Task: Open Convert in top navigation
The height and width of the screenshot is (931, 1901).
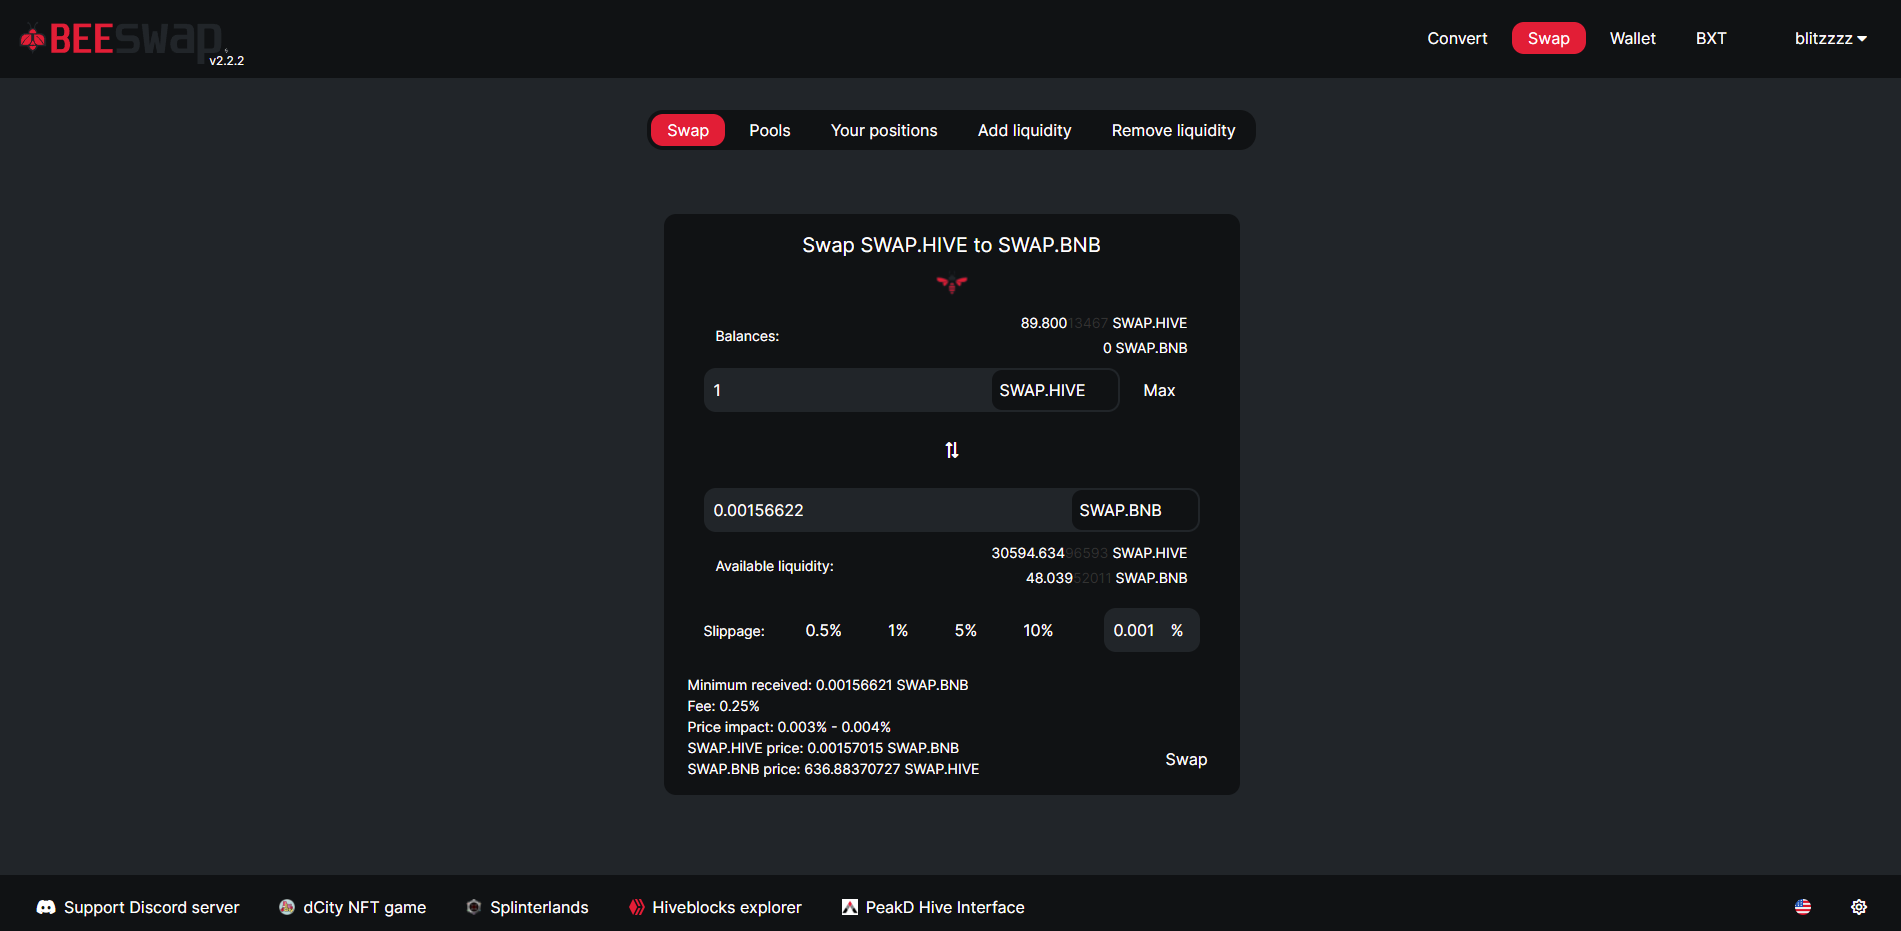Action: (x=1457, y=38)
